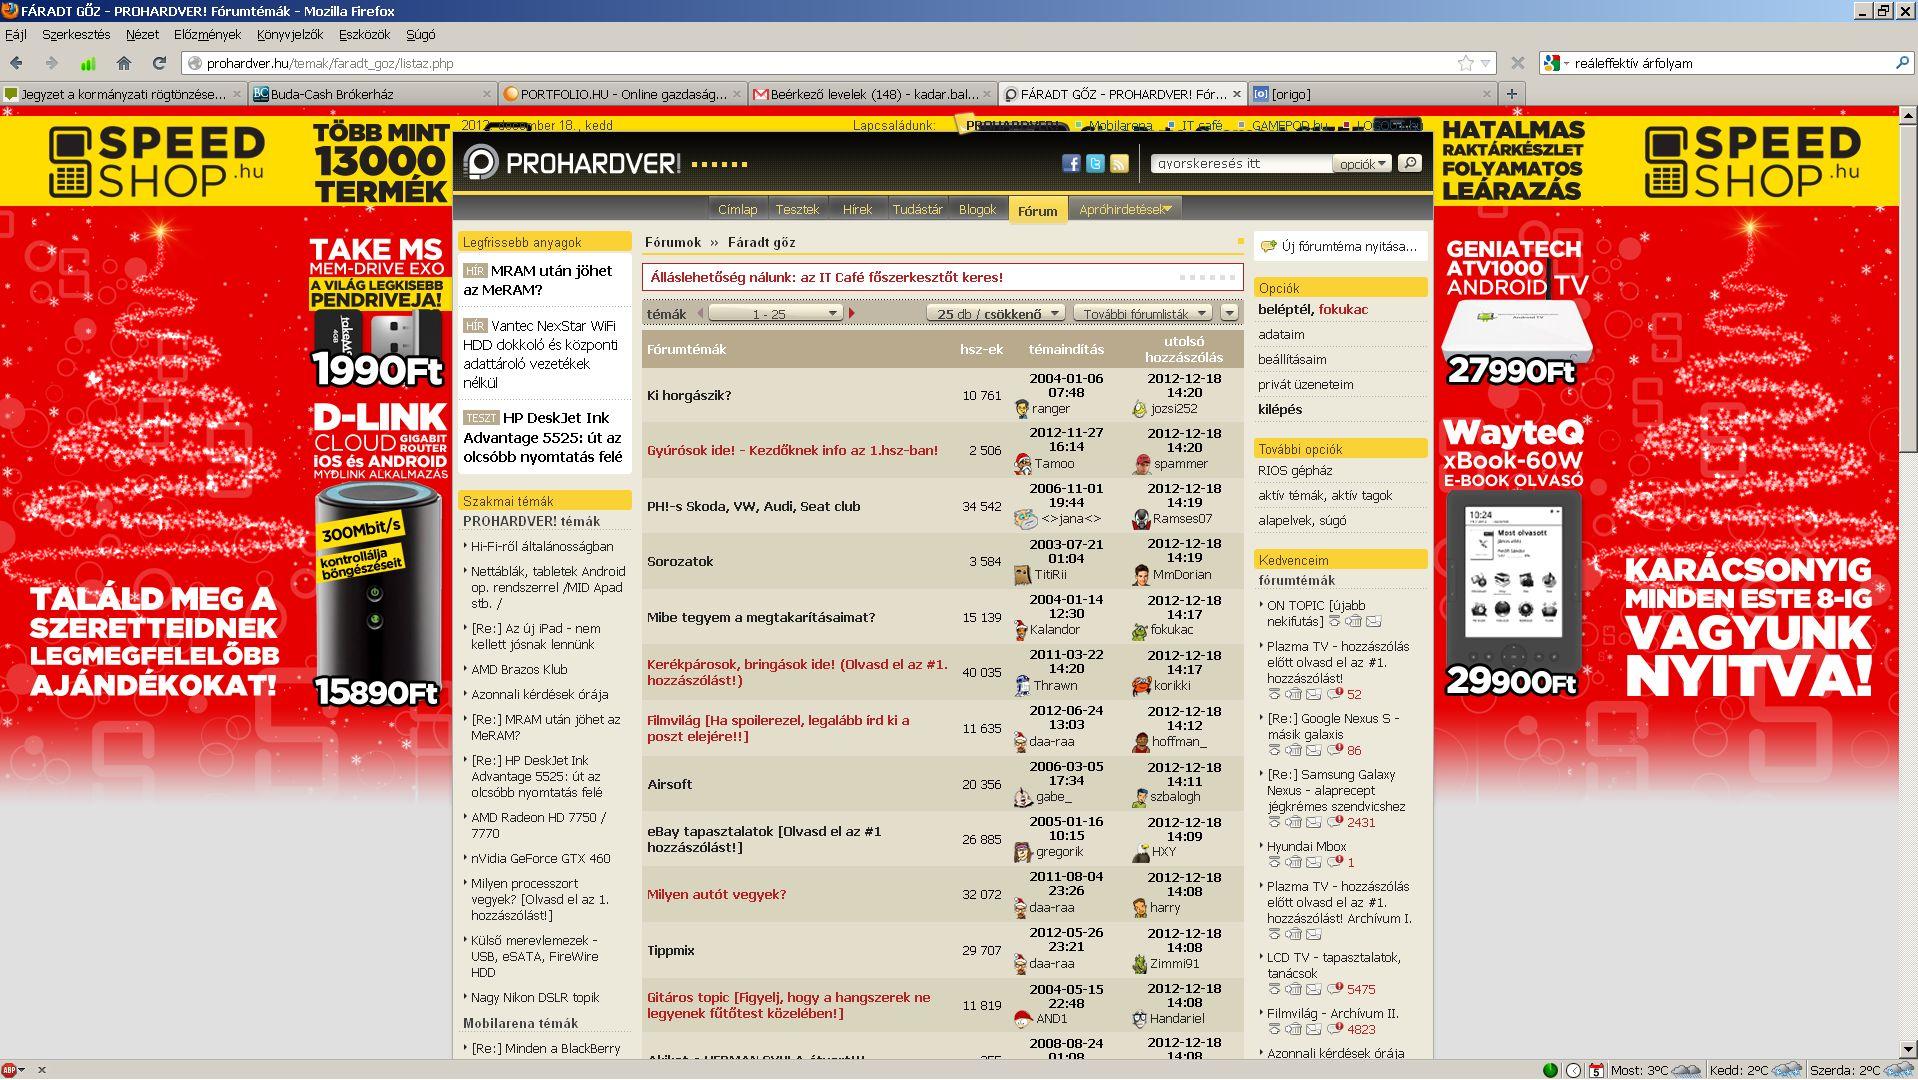Image resolution: width=1918 pixels, height=1080 pixels.
Task: Open RIOS gépház link
Action: point(1295,470)
